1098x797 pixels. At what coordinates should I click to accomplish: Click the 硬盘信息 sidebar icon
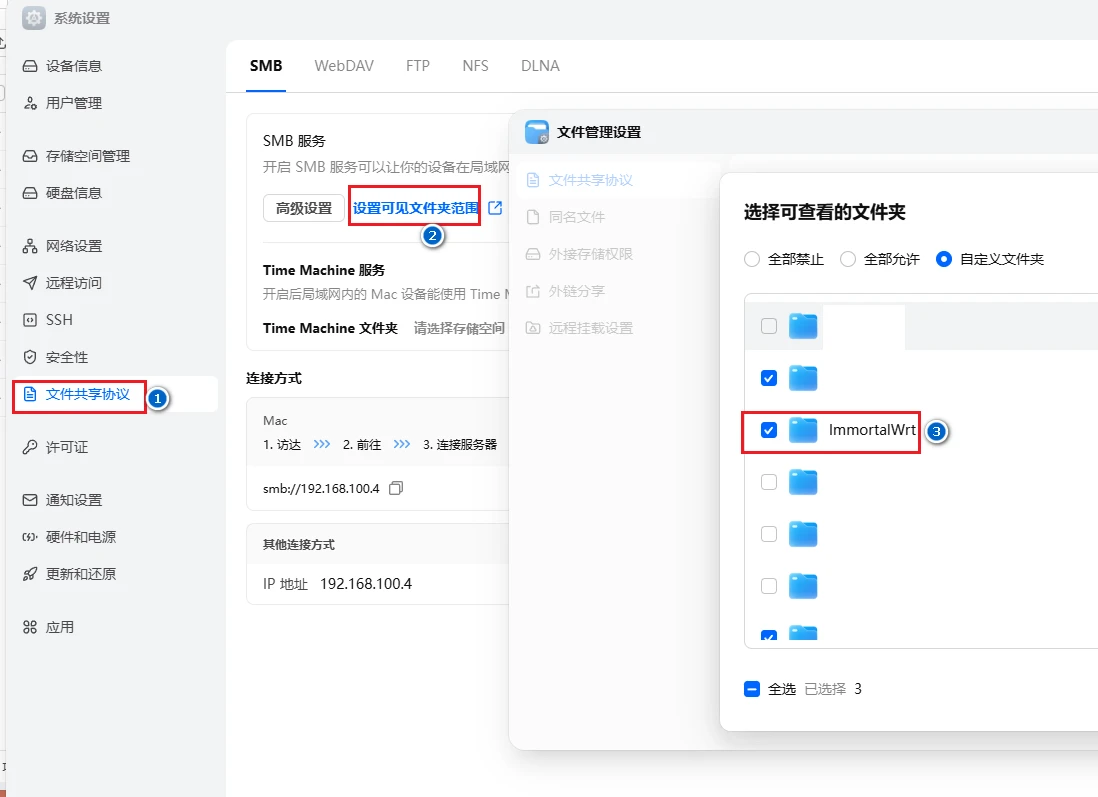tap(29, 192)
